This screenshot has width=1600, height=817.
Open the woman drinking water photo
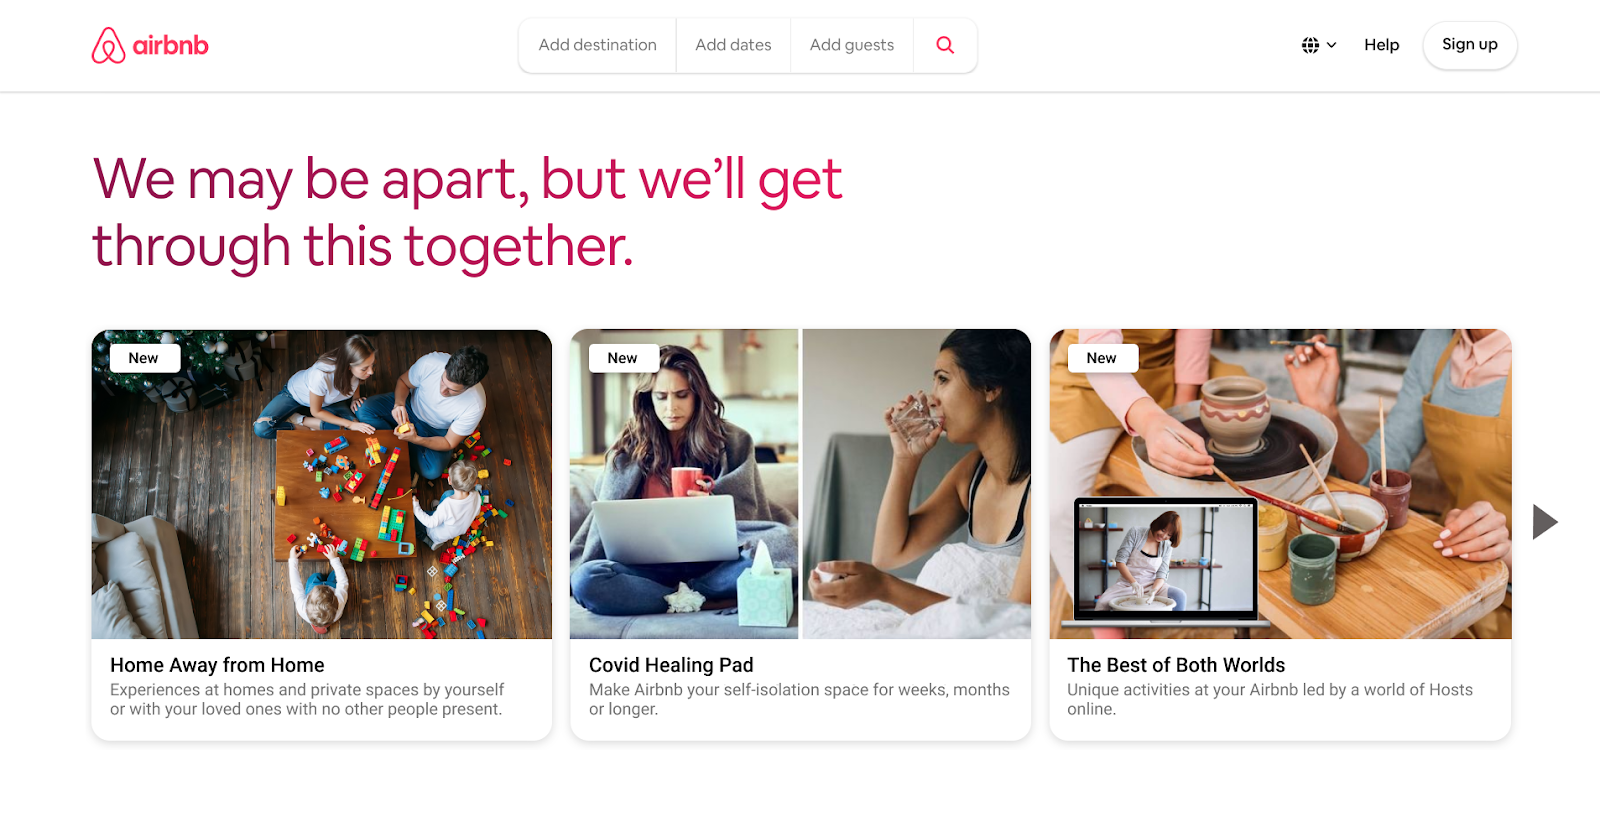tap(917, 484)
